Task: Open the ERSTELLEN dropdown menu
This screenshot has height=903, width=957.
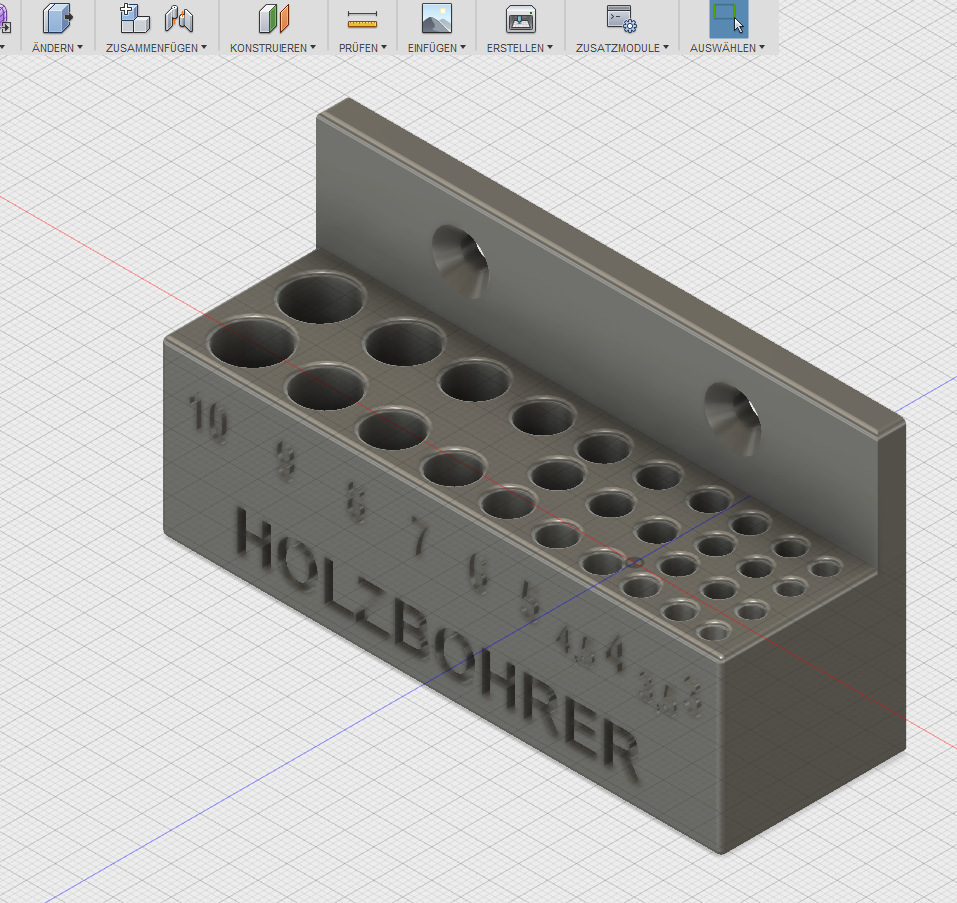Action: pos(520,48)
